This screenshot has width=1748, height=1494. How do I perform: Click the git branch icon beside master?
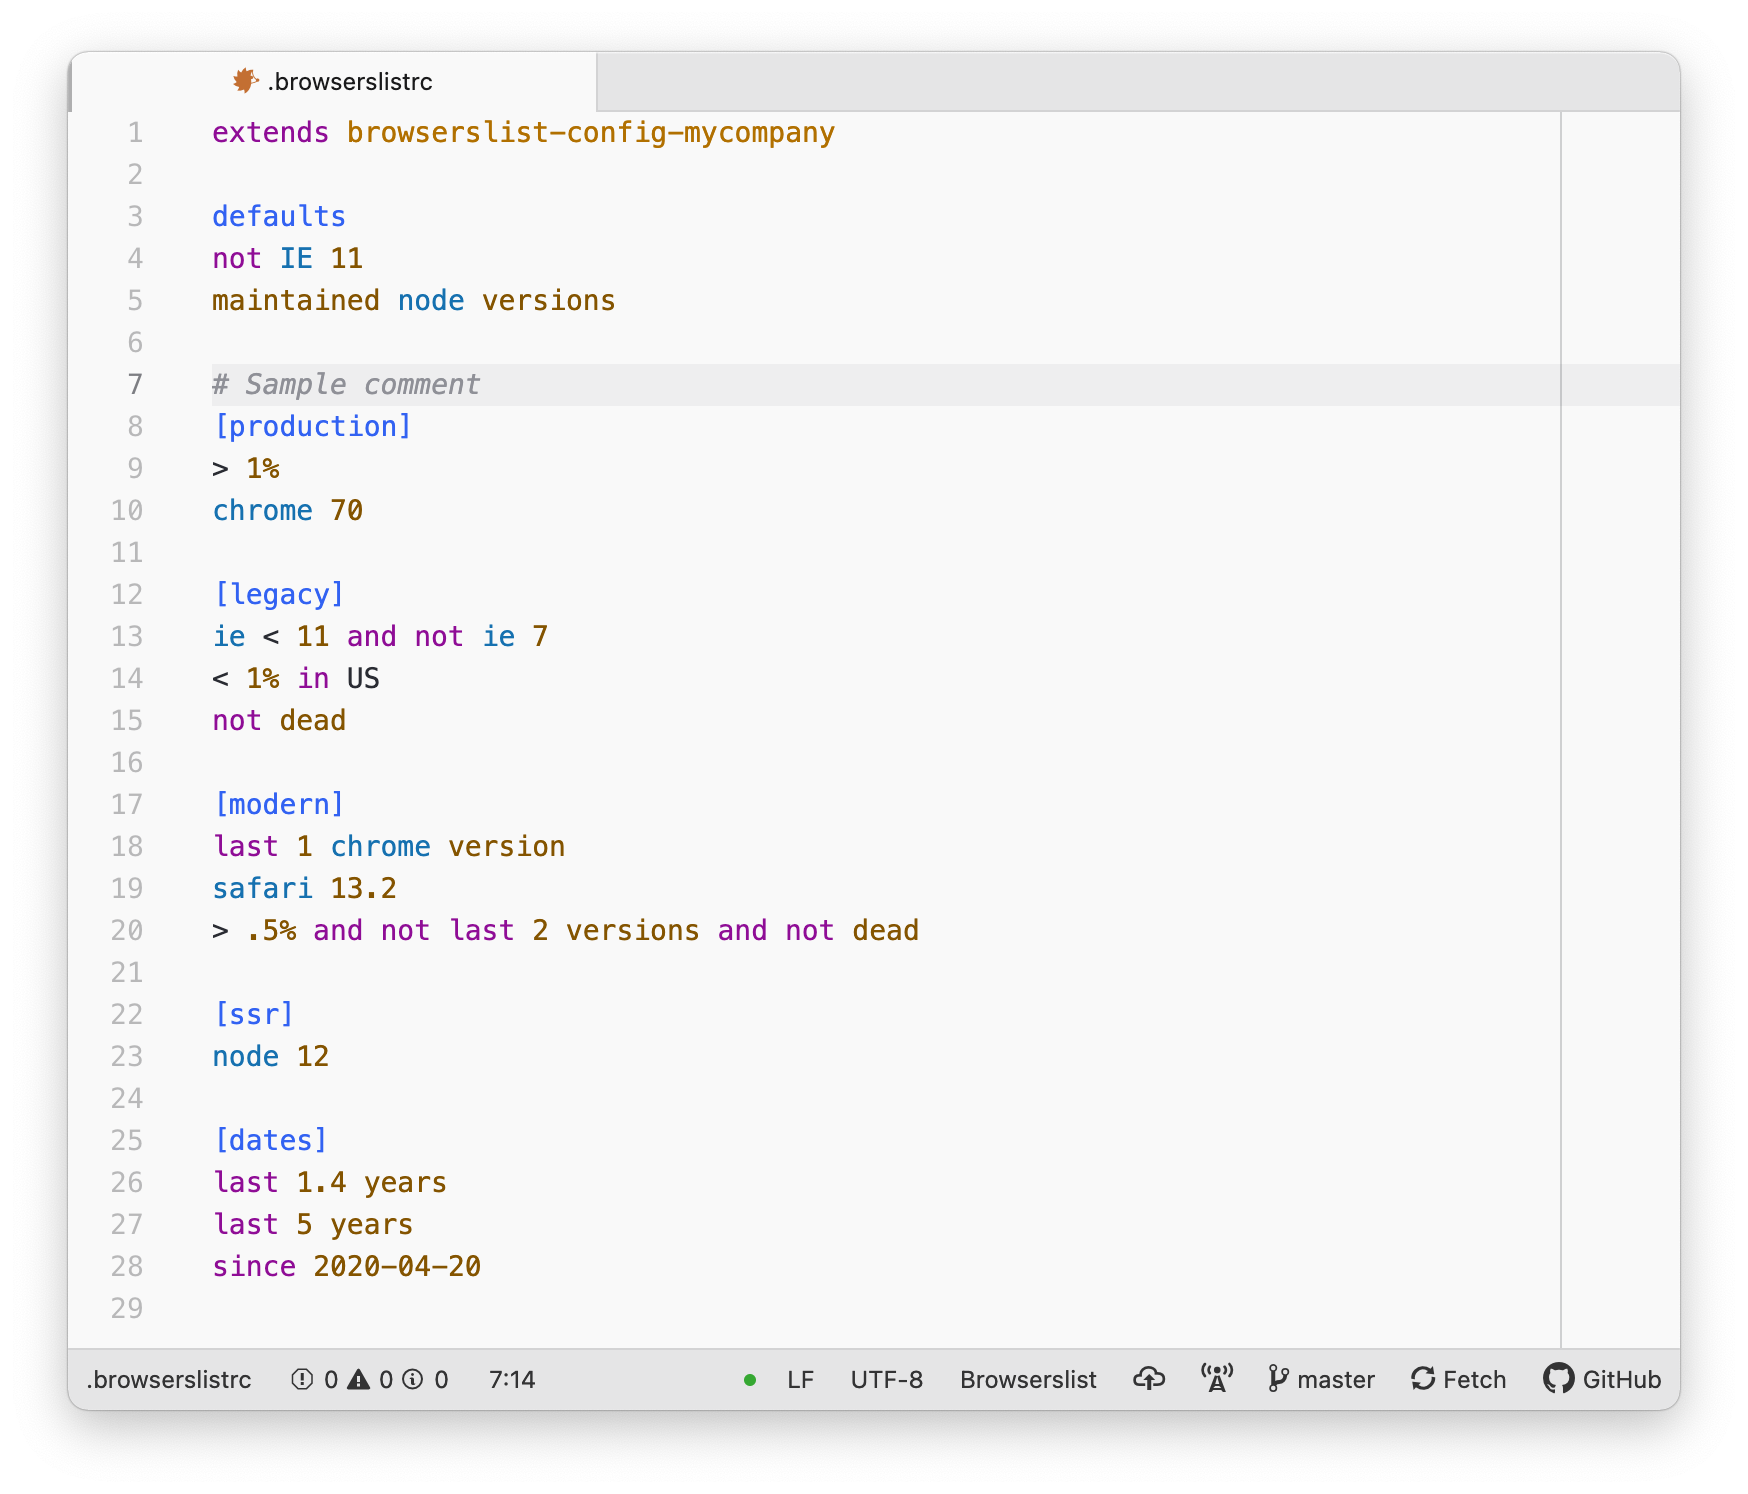click(x=1278, y=1379)
